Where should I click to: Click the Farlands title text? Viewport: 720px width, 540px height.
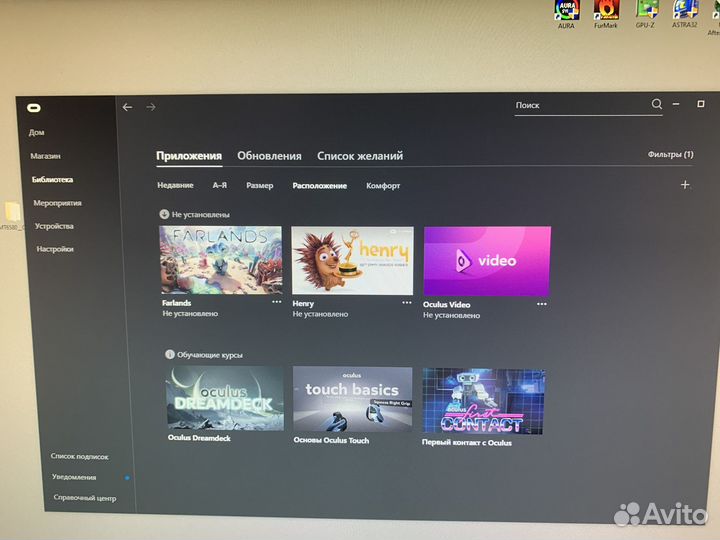click(176, 303)
